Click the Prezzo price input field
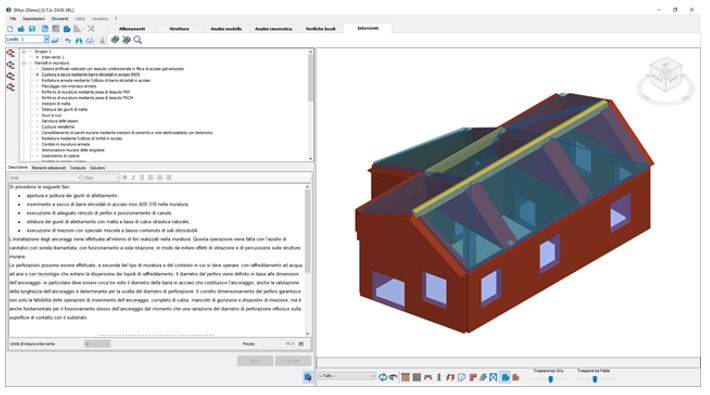The image size is (710, 395). click(280, 344)
